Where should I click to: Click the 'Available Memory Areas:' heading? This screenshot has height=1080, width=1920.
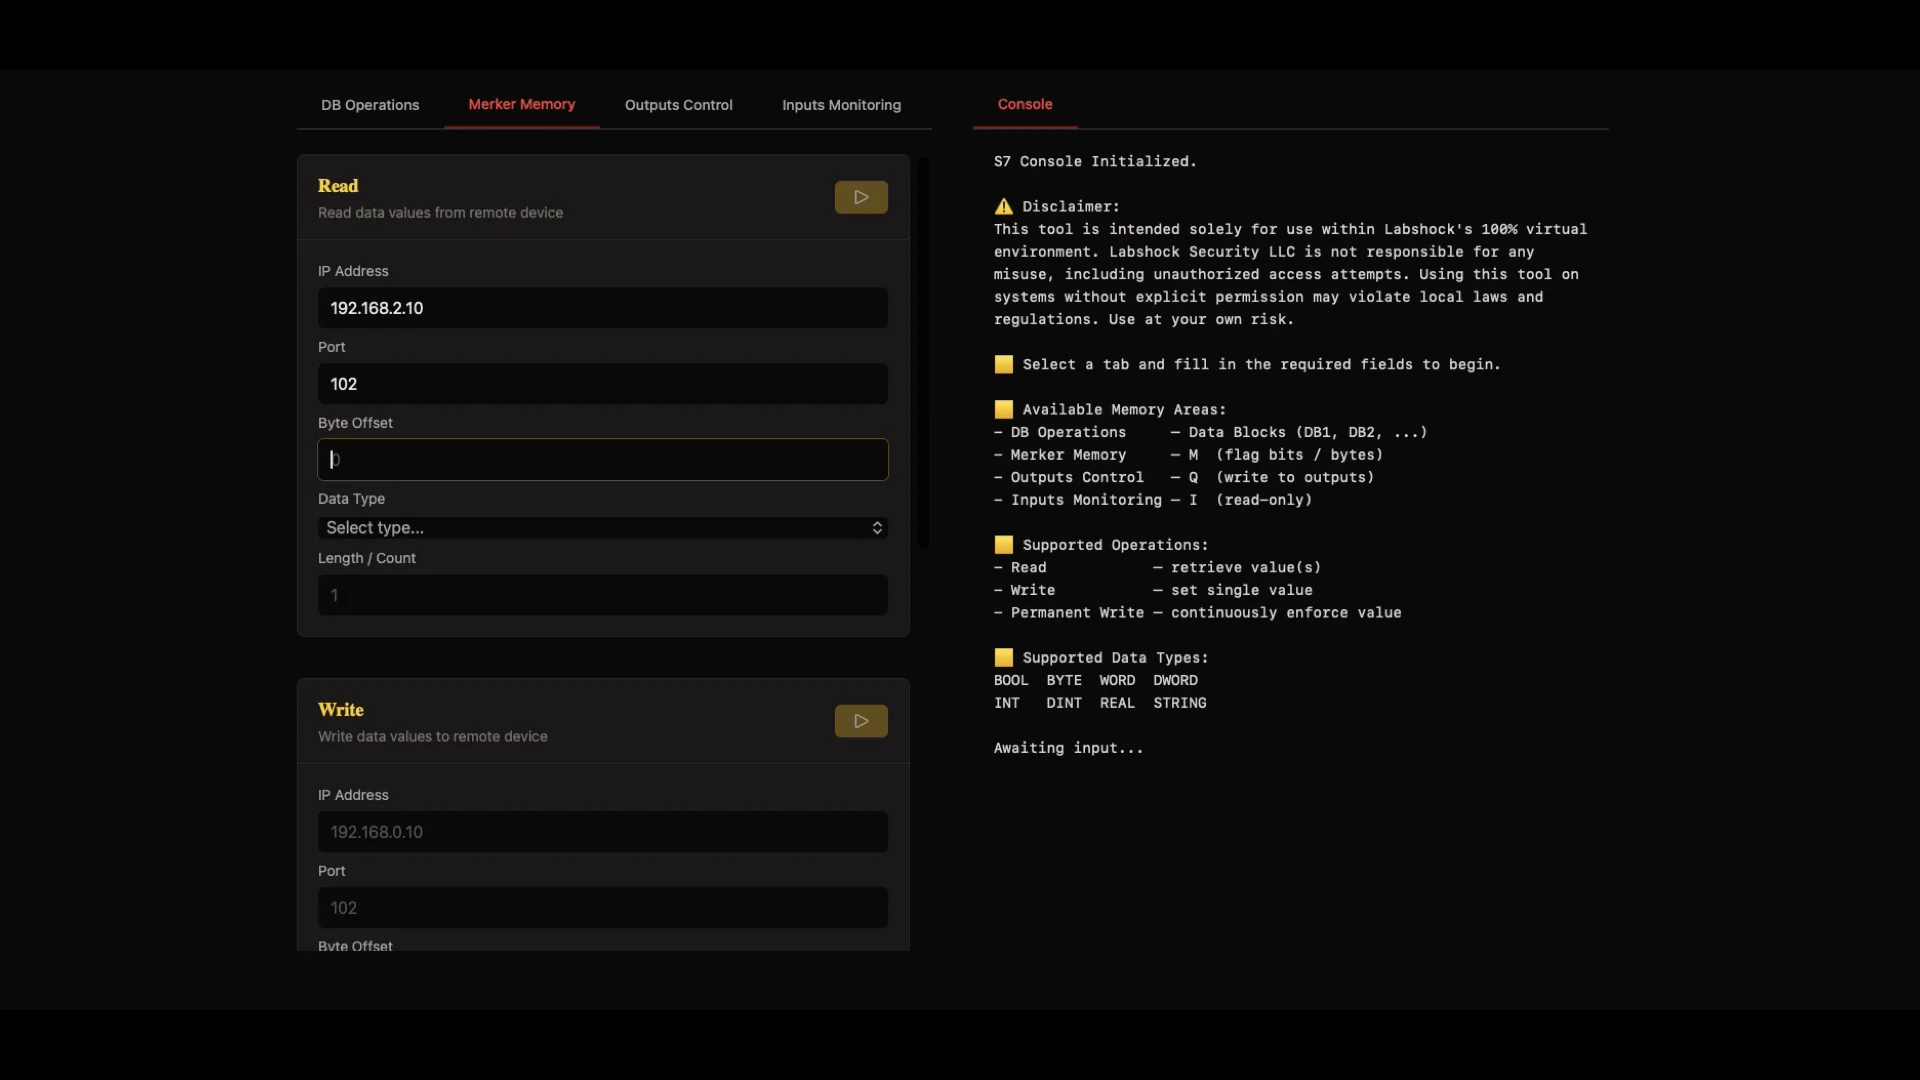[x=1124, y=410]
